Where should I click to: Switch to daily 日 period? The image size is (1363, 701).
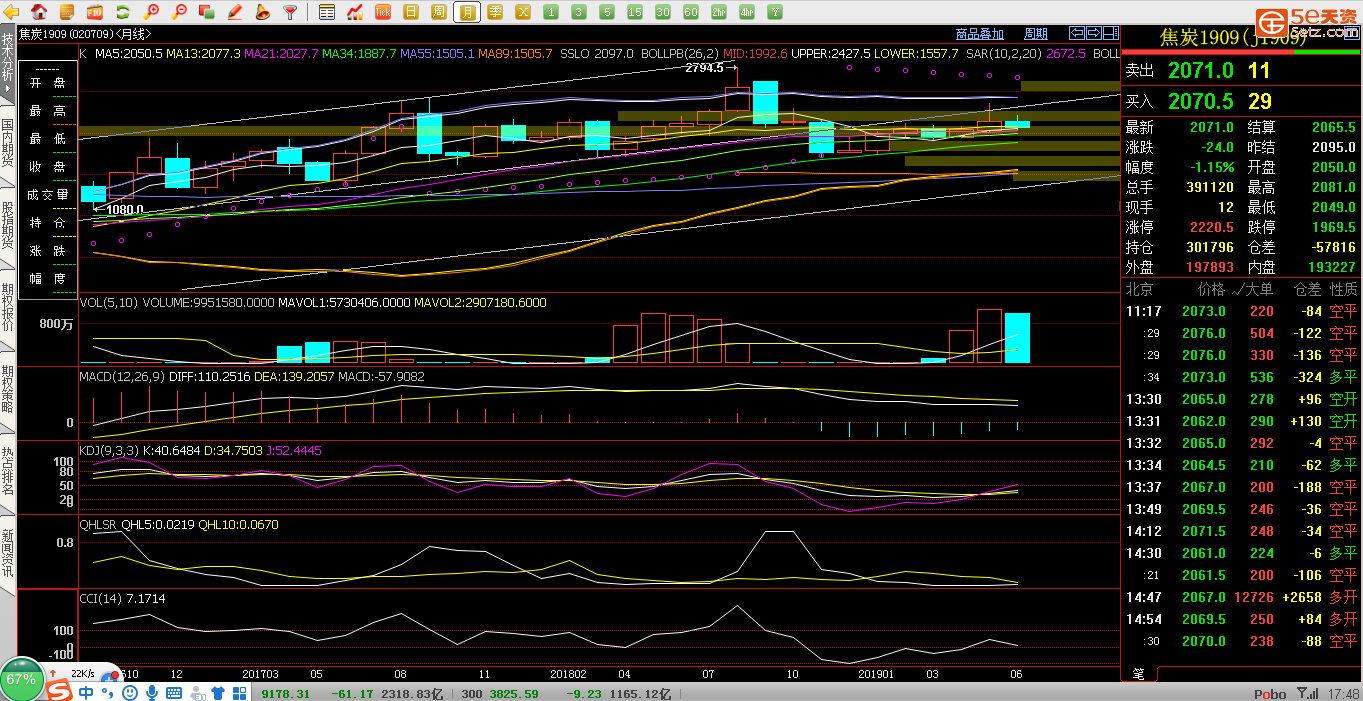pyautogui.click(x=411, y=12)
